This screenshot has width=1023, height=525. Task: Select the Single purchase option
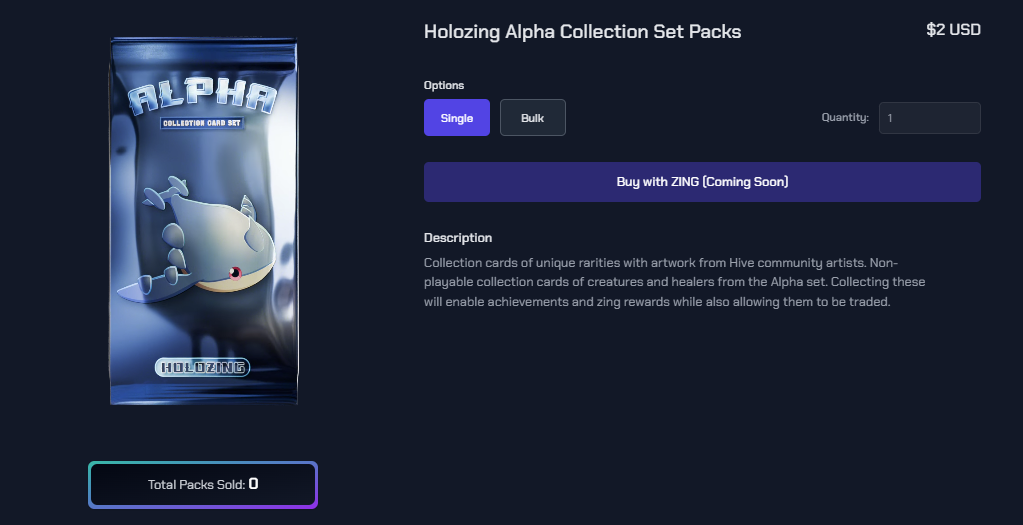[x=456, y=118]
